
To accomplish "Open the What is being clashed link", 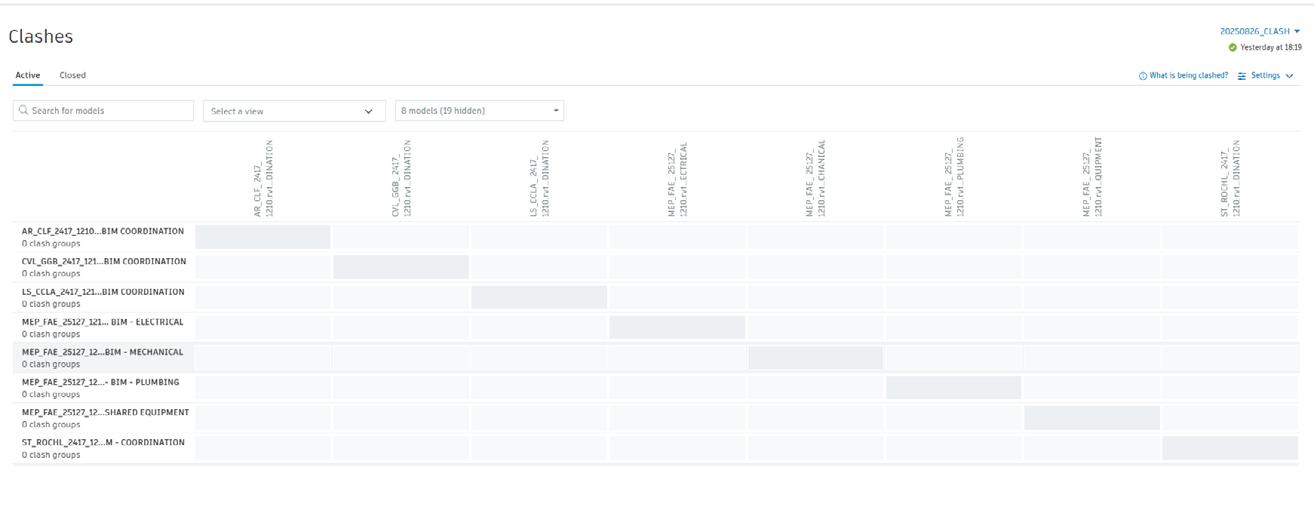I will tap(1188, 76).
